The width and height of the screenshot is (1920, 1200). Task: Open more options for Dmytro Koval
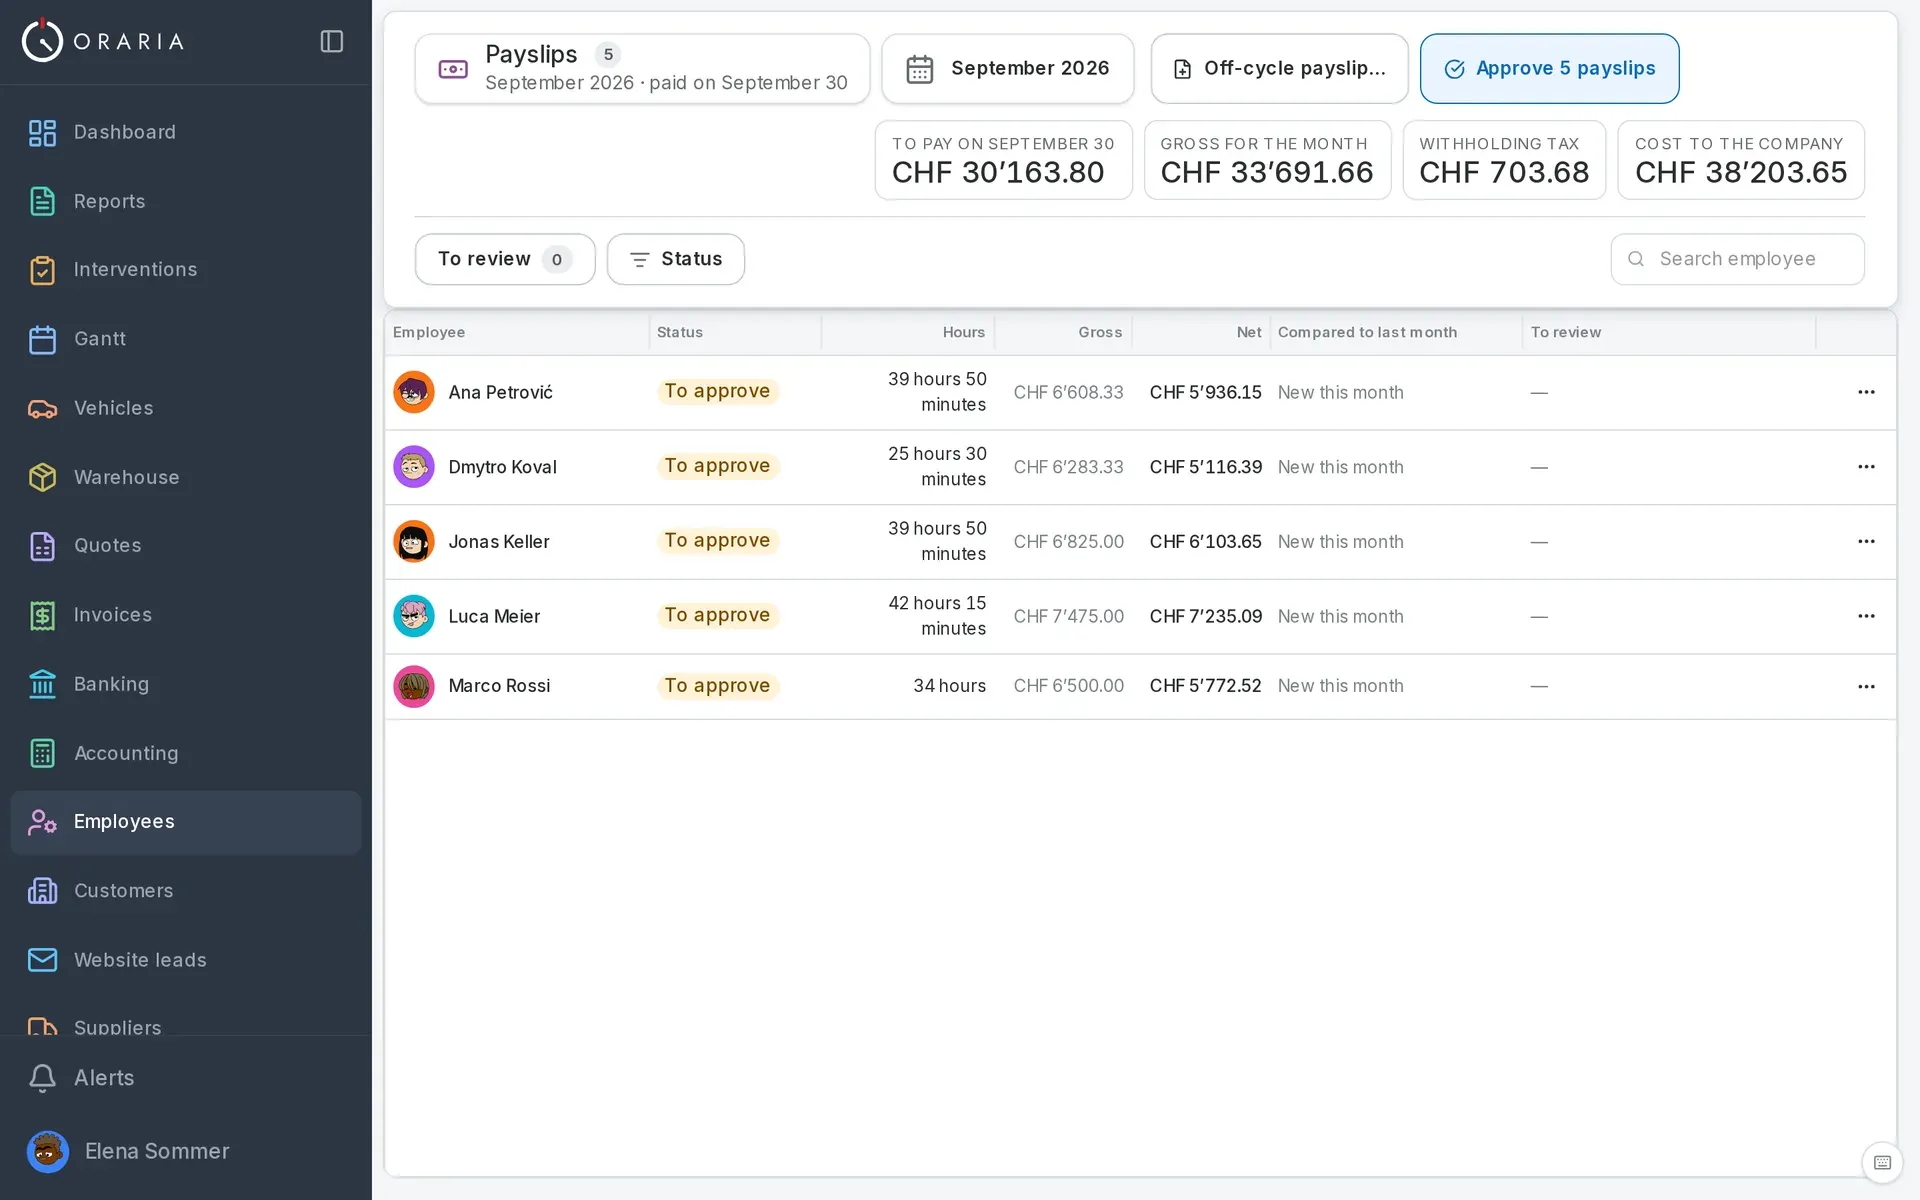pos(1866,467)
